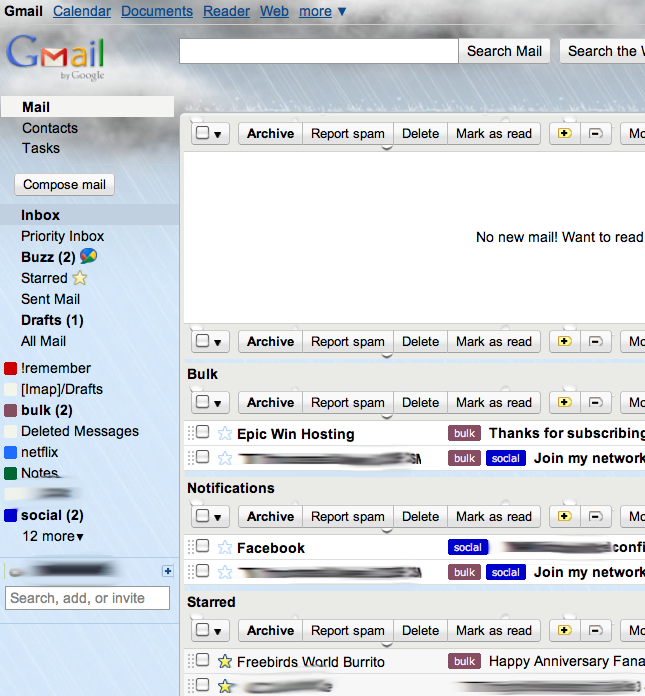Tick select-all checkbox in Notifications toolbar

[202, 516]
